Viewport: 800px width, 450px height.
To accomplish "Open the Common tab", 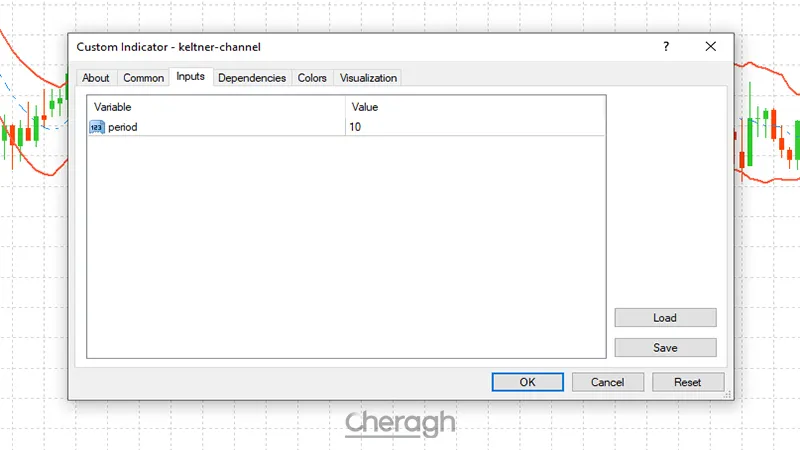I will 143,78.
